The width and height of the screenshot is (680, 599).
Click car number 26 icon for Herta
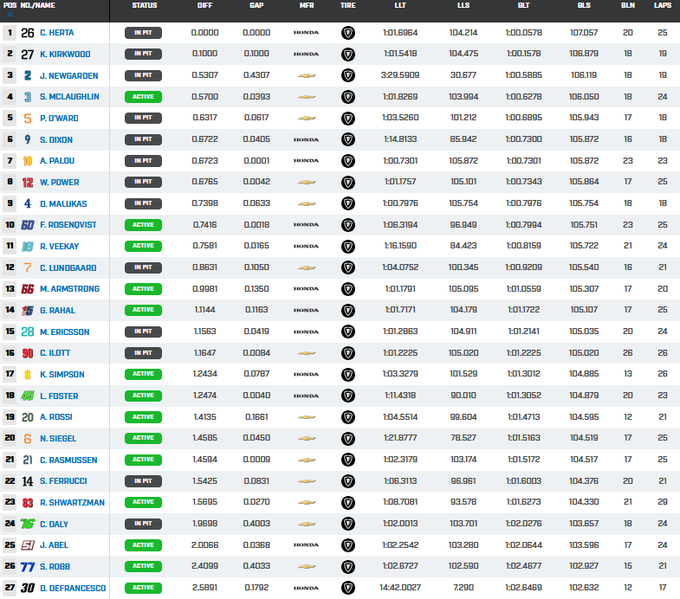click(27, 32)
